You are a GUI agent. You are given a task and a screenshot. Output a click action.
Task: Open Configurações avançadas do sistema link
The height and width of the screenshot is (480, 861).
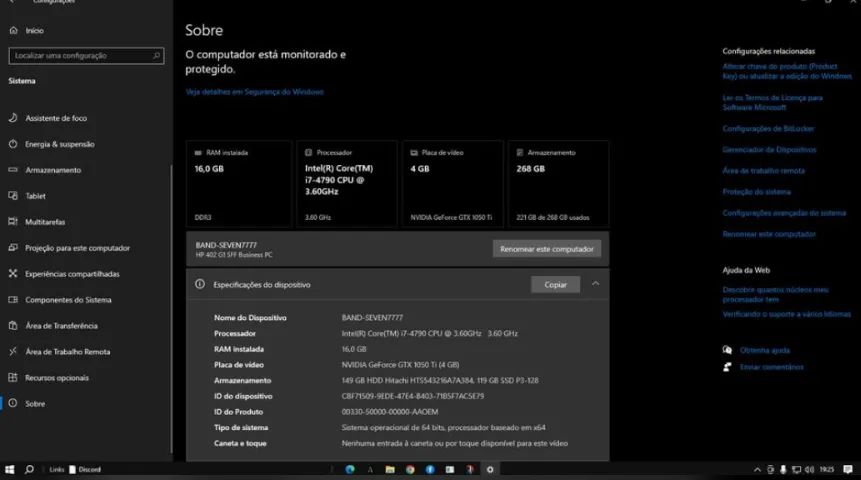point(784,213)
